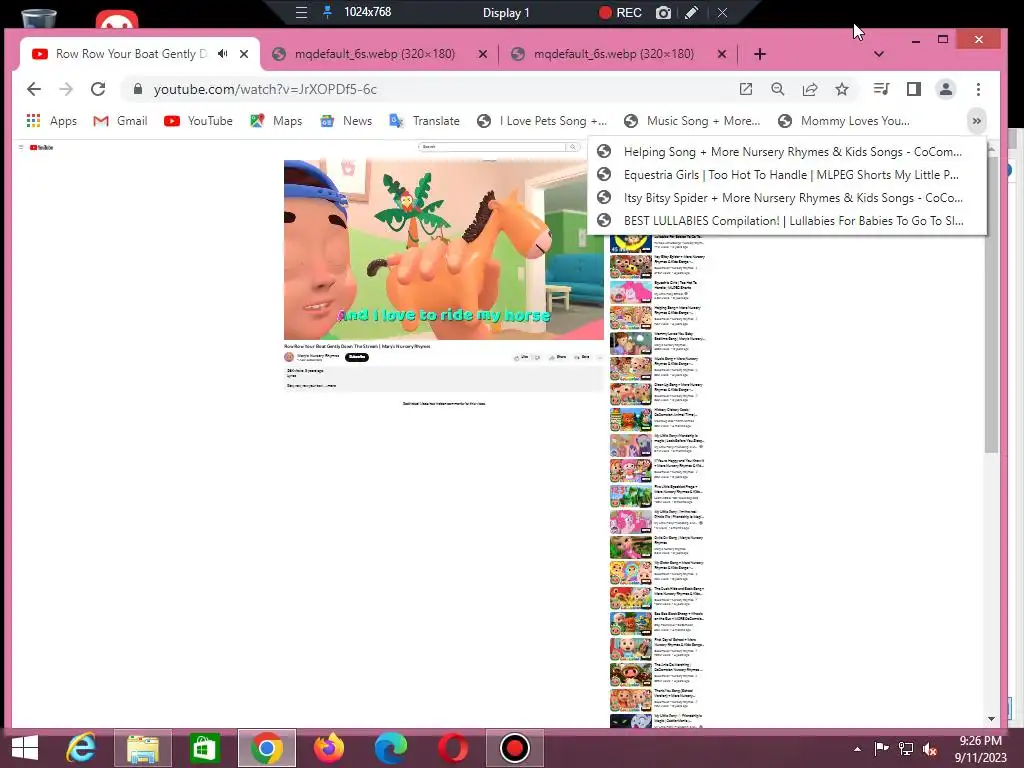The width and height of the screenshot is (1024, 768).
Task: Bookmark this page with the star icon
Action: [x=842, y=89]
